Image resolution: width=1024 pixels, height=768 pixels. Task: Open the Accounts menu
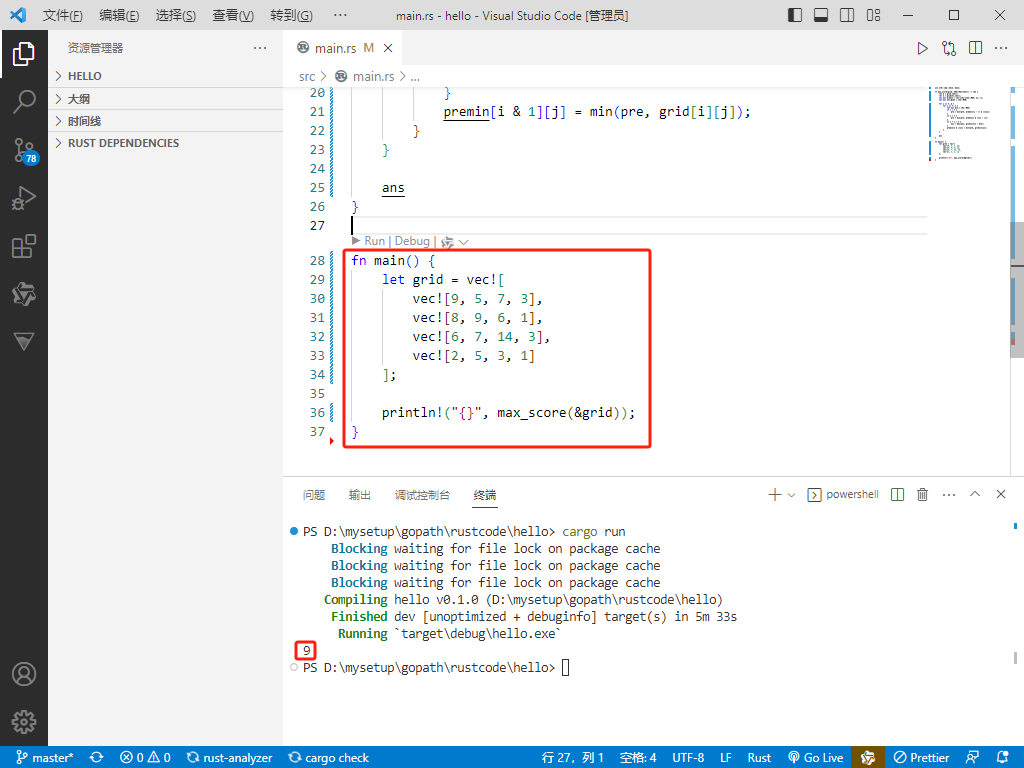pyautogui.click(x=24, y=674)
